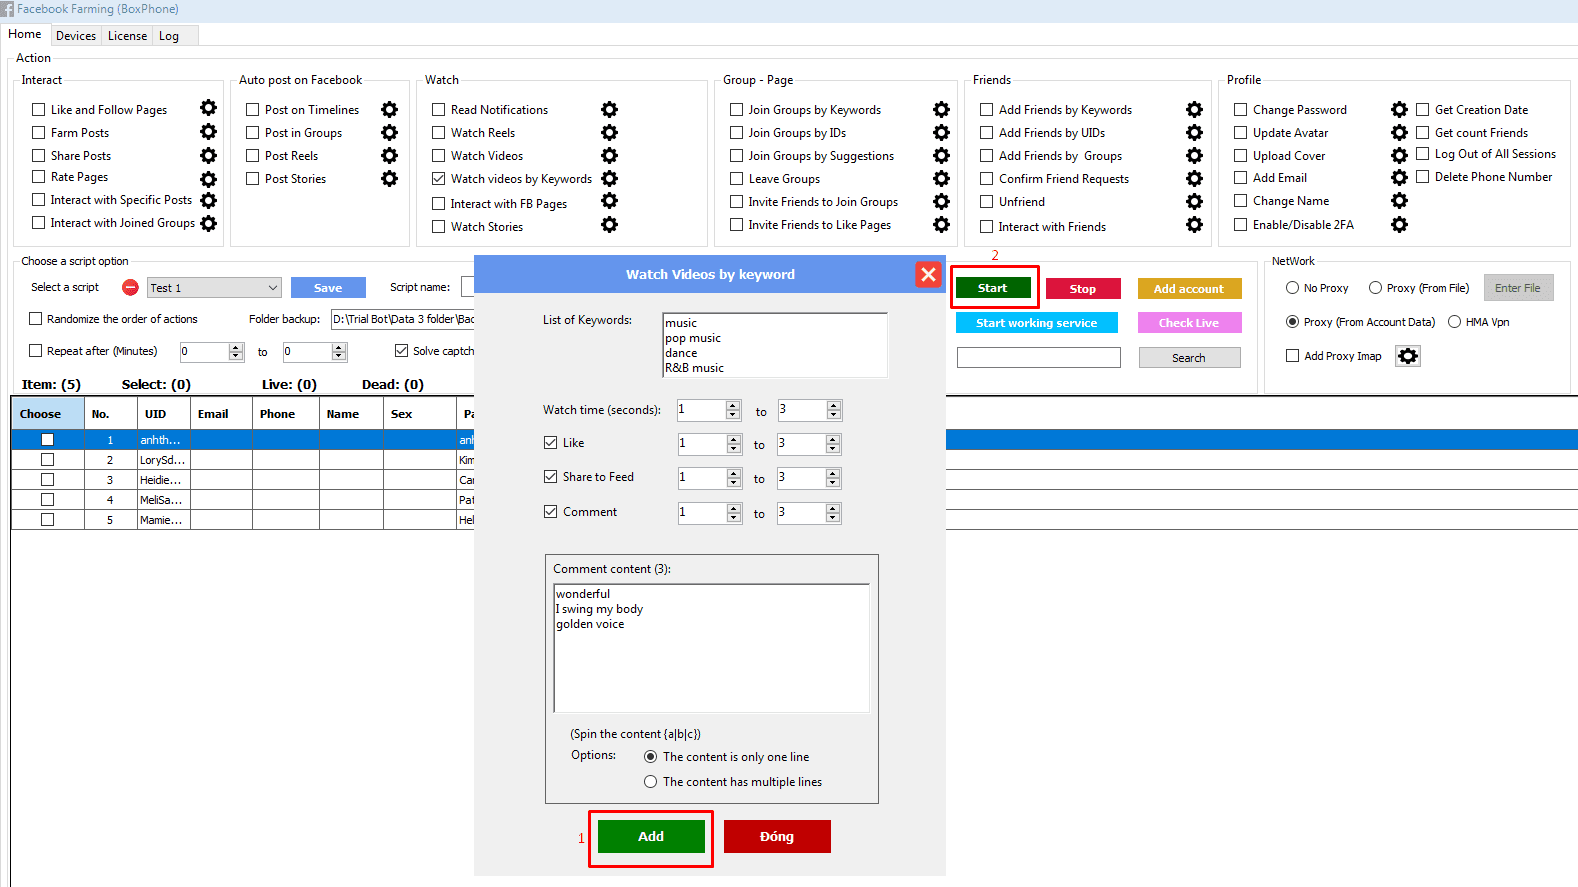The height and width of the screenshot is (887, 1578).
Task: Open Add Proxy Imap settings gear
Action: tap(1408, 356)
